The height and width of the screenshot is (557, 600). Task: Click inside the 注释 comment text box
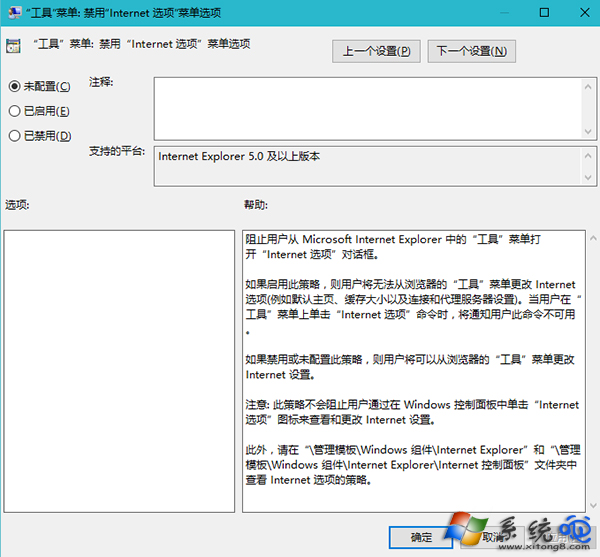(367, 109)
